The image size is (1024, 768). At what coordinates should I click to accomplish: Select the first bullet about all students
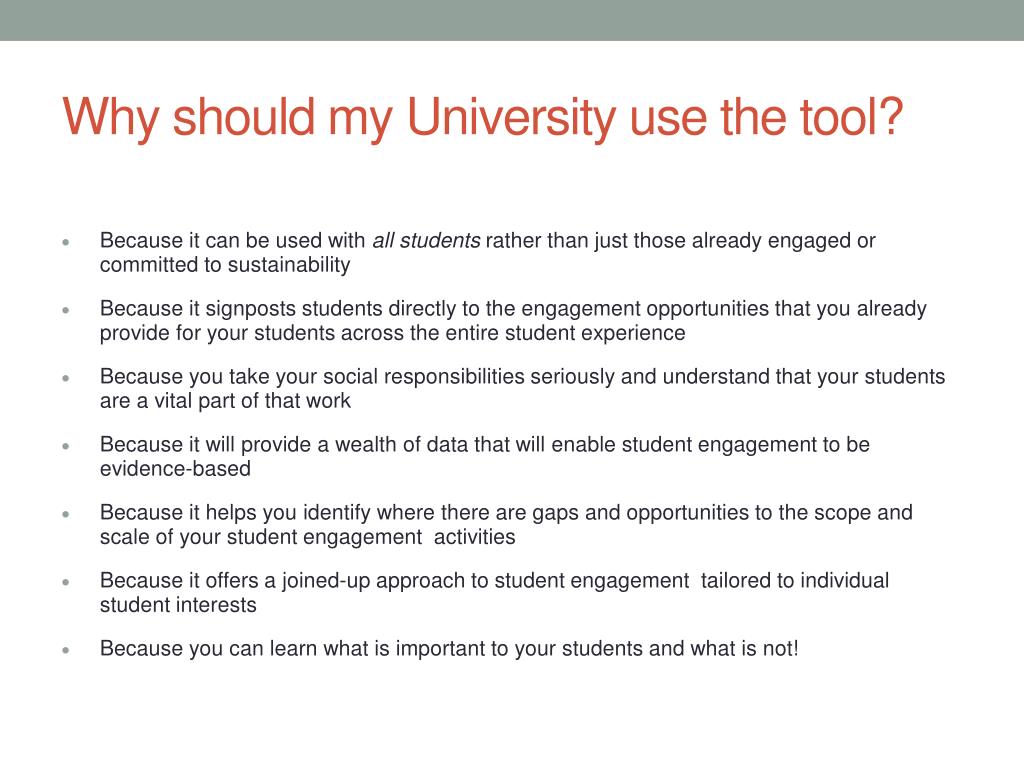pos(487,252)
